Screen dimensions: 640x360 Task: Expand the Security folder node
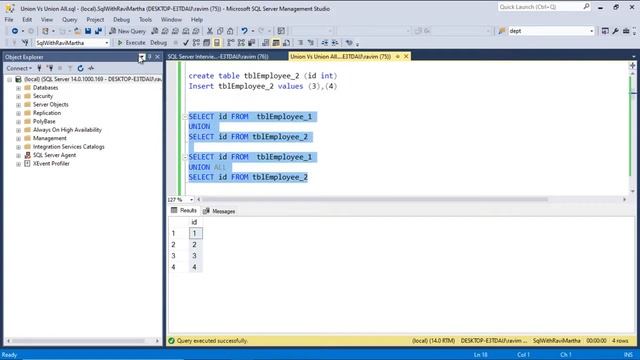click(x=18, y=96)
